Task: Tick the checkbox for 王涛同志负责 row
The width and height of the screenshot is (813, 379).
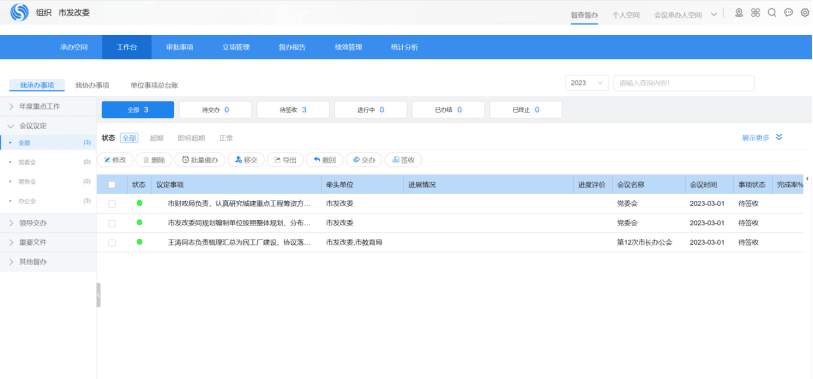Action: point(112,243)
